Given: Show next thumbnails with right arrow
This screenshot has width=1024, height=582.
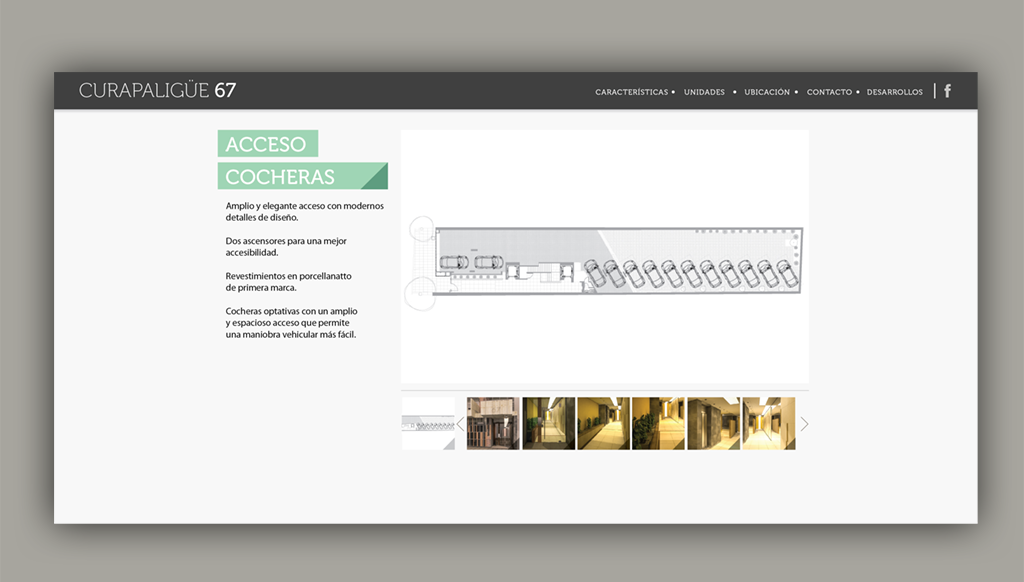Looking at the screenshot, I should pyautogui.click(x=805, y=424).
